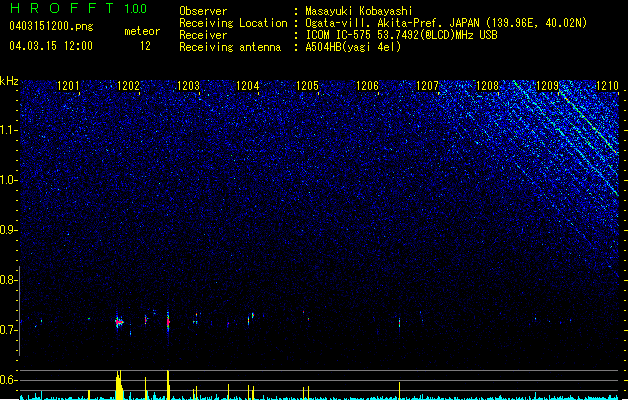Viewport: 629px width, 400px height.
Task: Click the 1201 time marker
Action: click(x=68, y=86)
